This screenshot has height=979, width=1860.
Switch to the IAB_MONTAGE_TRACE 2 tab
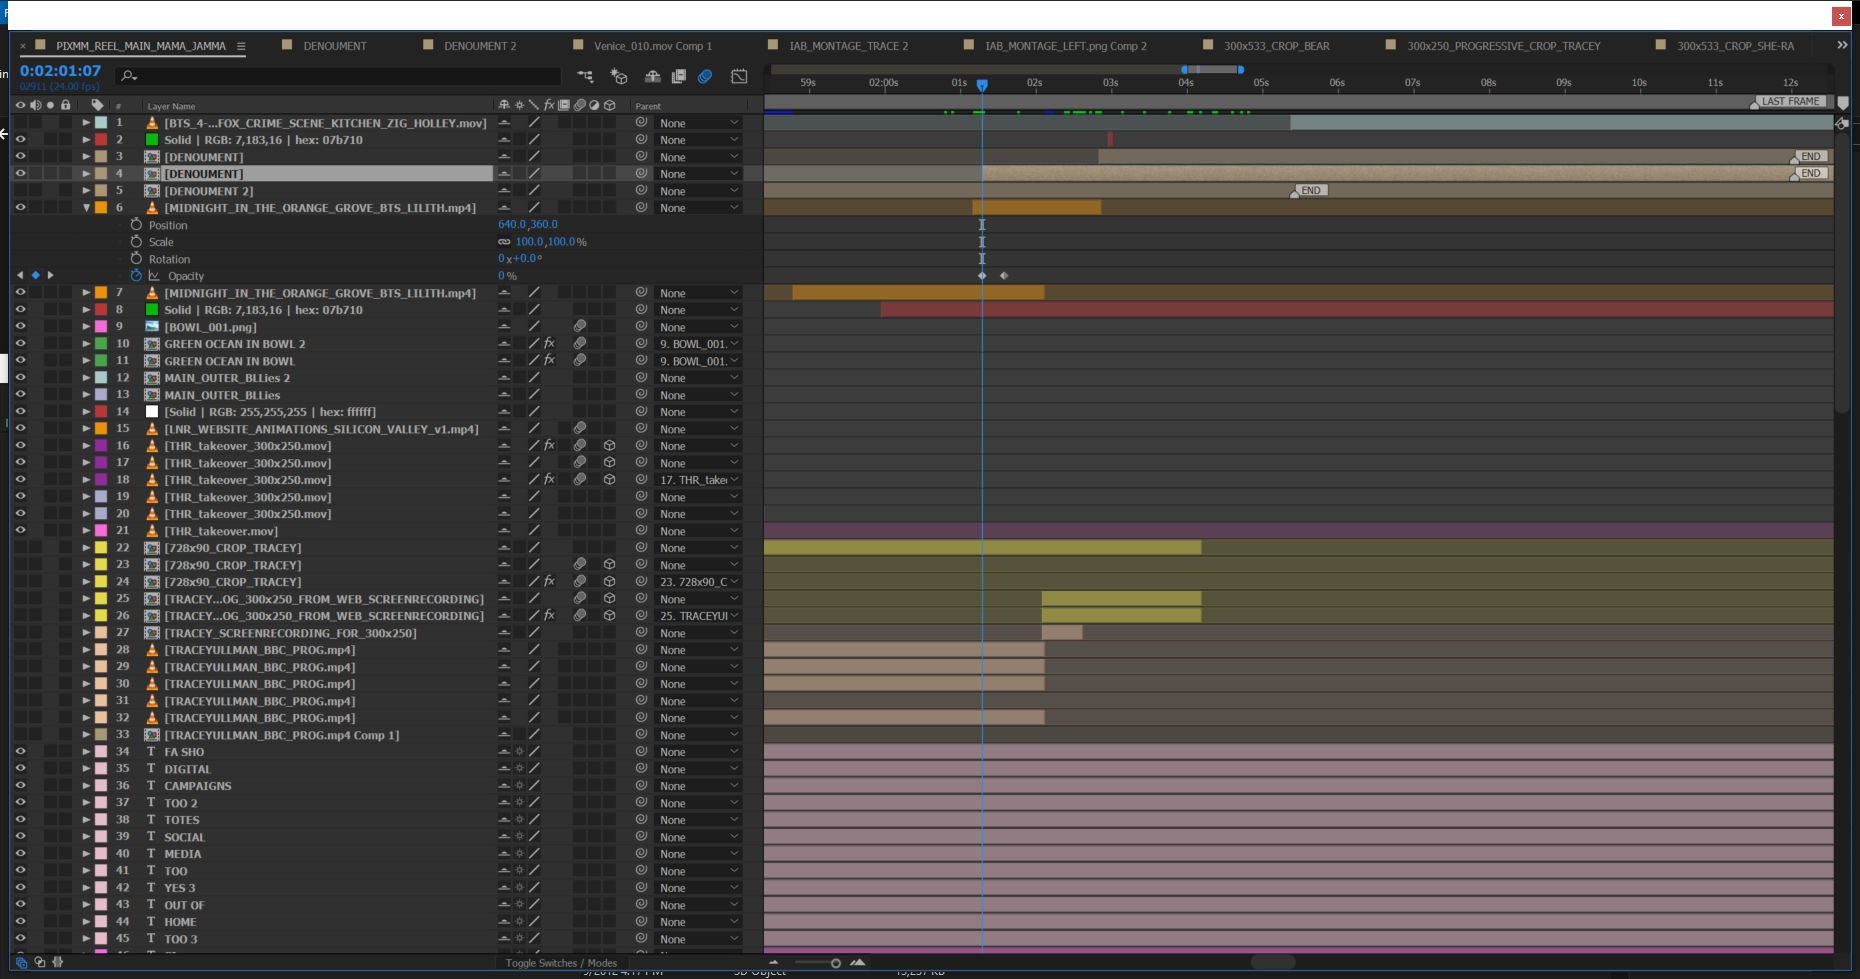[x=848, y=46]
